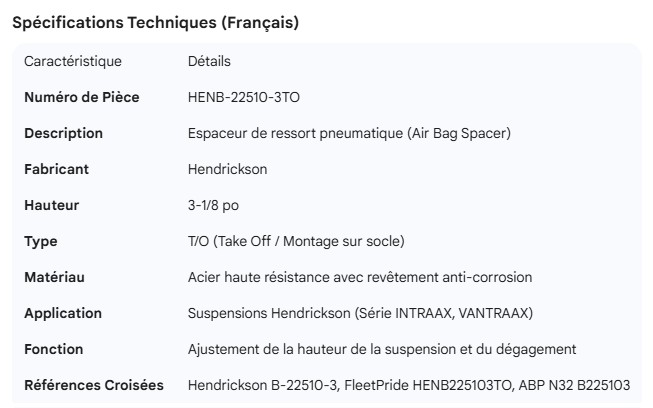The width and height of the screenshot is (653, 408).
Task: Select the Description row label
Action: point(63,134)
